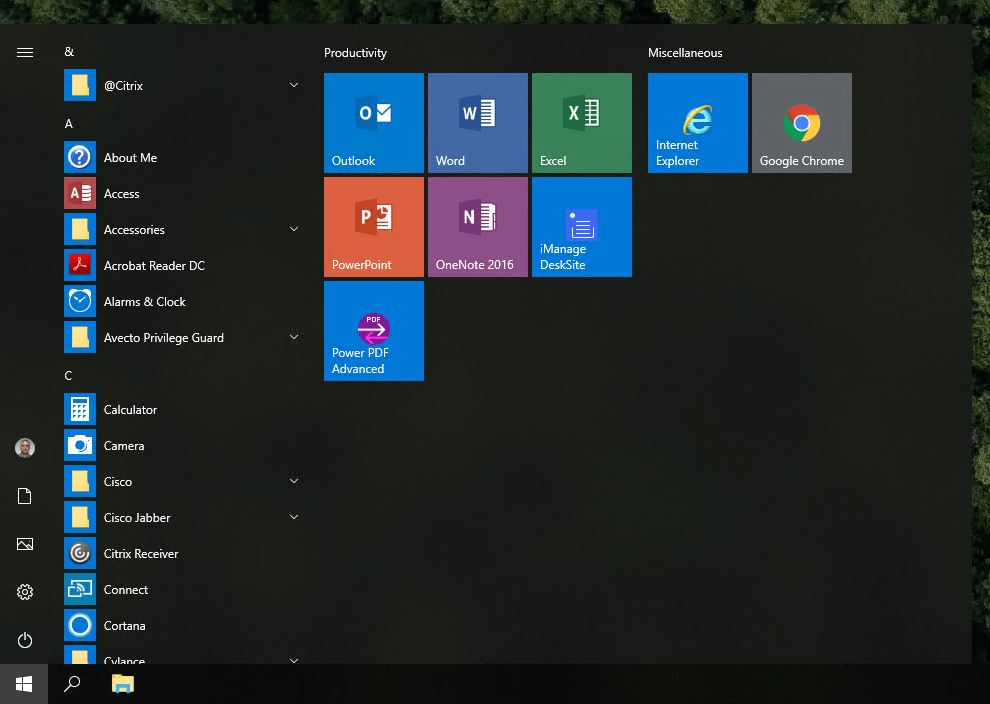Click the user account avatar

25,448
